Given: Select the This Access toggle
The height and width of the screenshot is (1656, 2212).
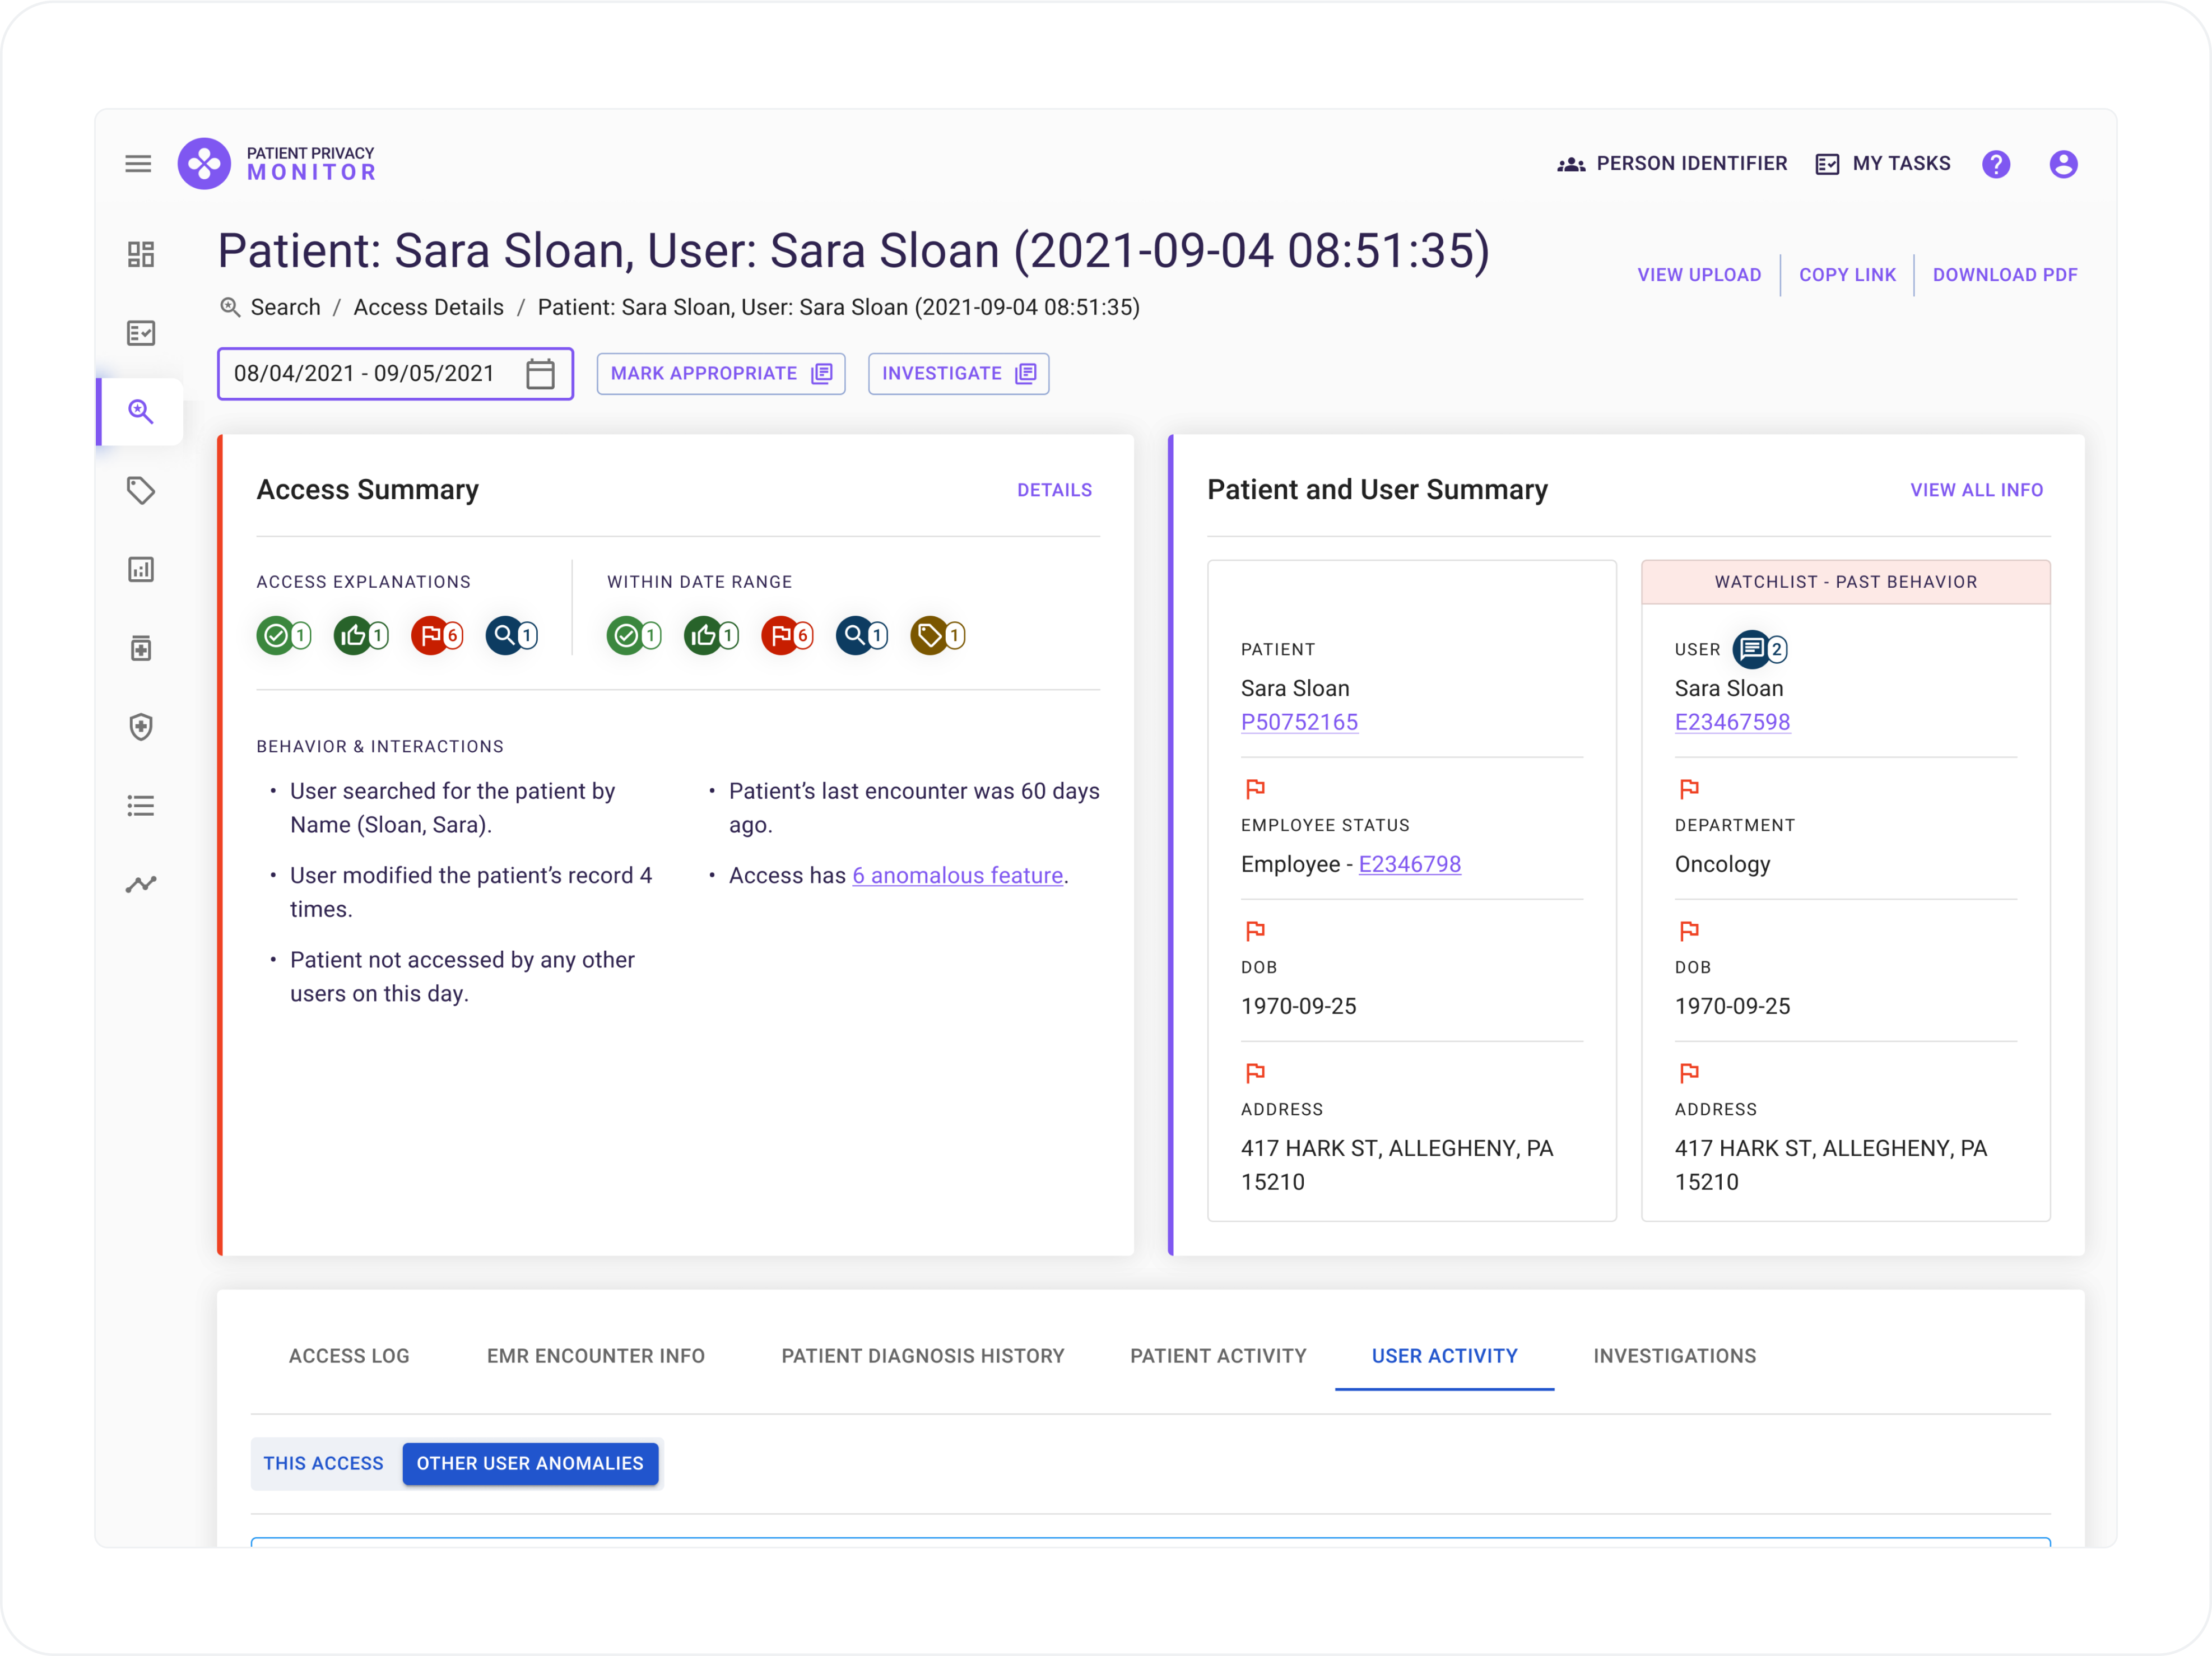Looking at the screenshot, I should point(323,1463).
